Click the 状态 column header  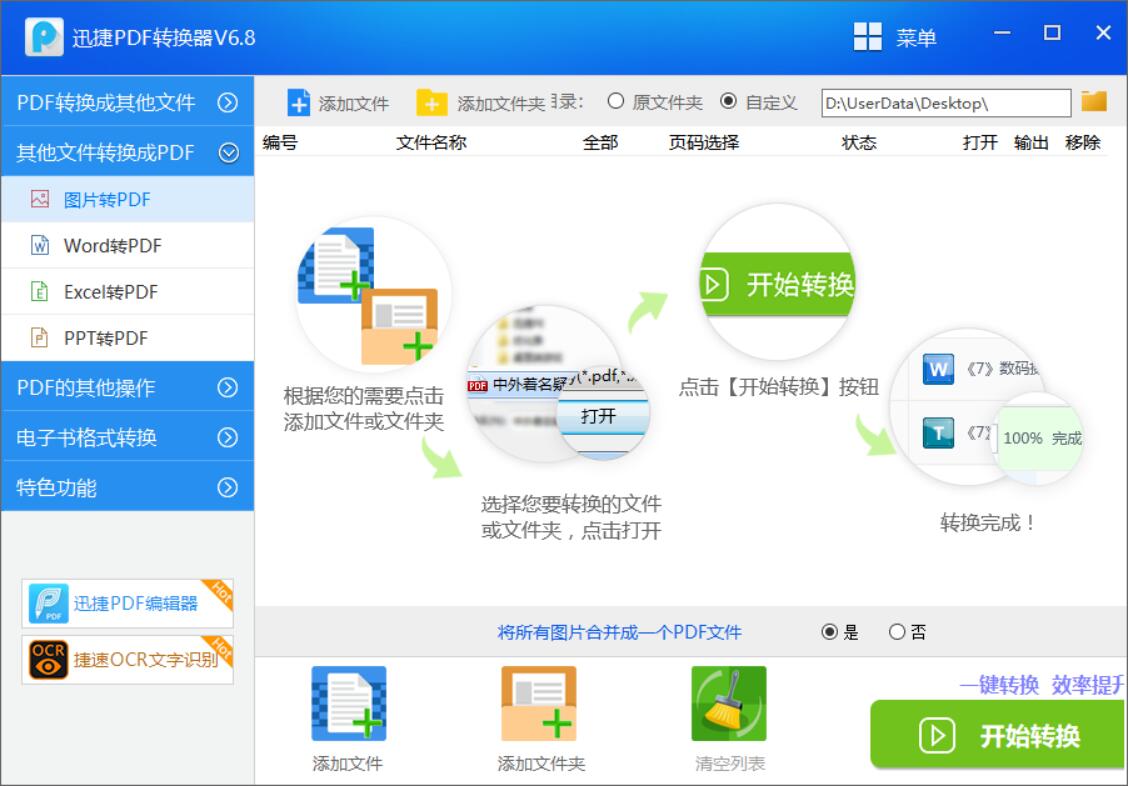[x=859, y=142]
